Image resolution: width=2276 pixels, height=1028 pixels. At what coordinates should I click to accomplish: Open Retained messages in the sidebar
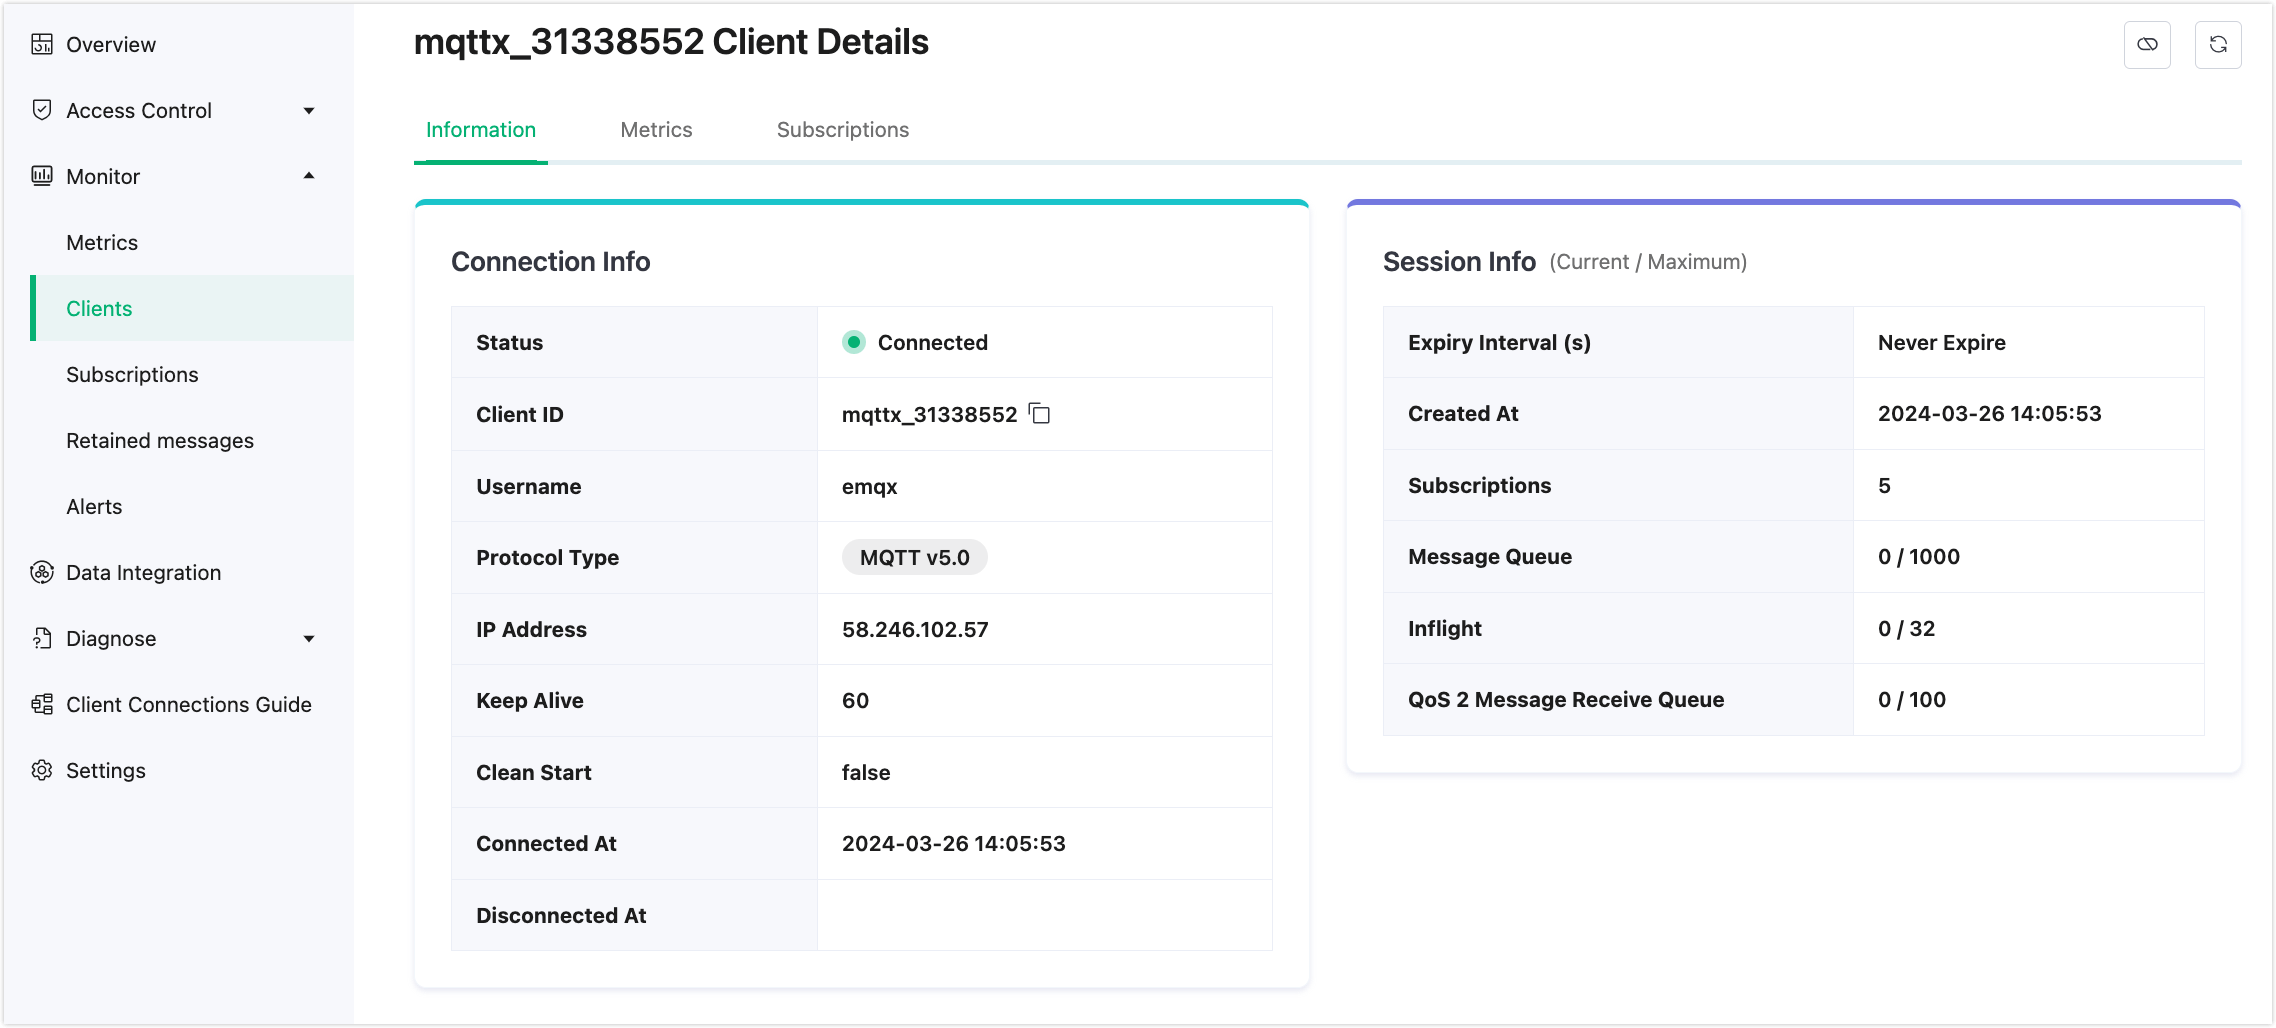pos(160,441)
